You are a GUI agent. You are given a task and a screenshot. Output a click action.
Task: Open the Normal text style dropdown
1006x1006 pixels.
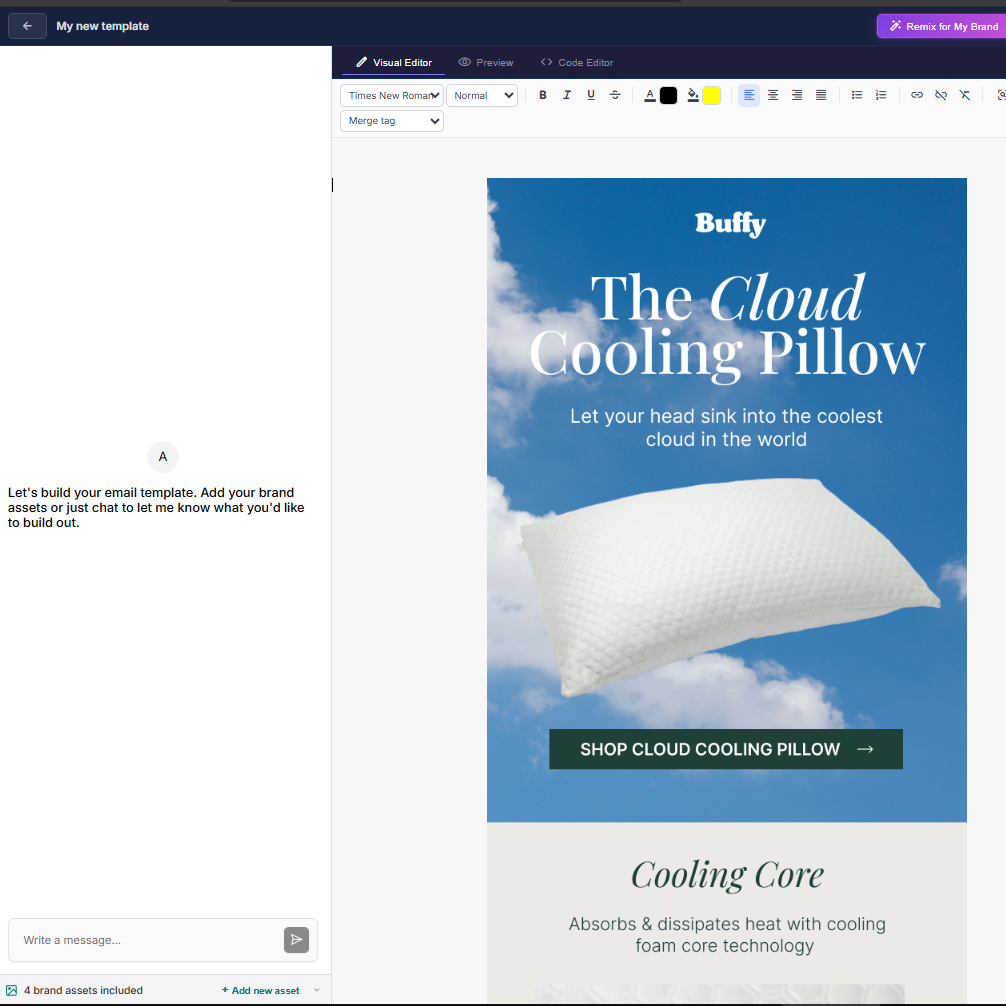click(482, 96)
